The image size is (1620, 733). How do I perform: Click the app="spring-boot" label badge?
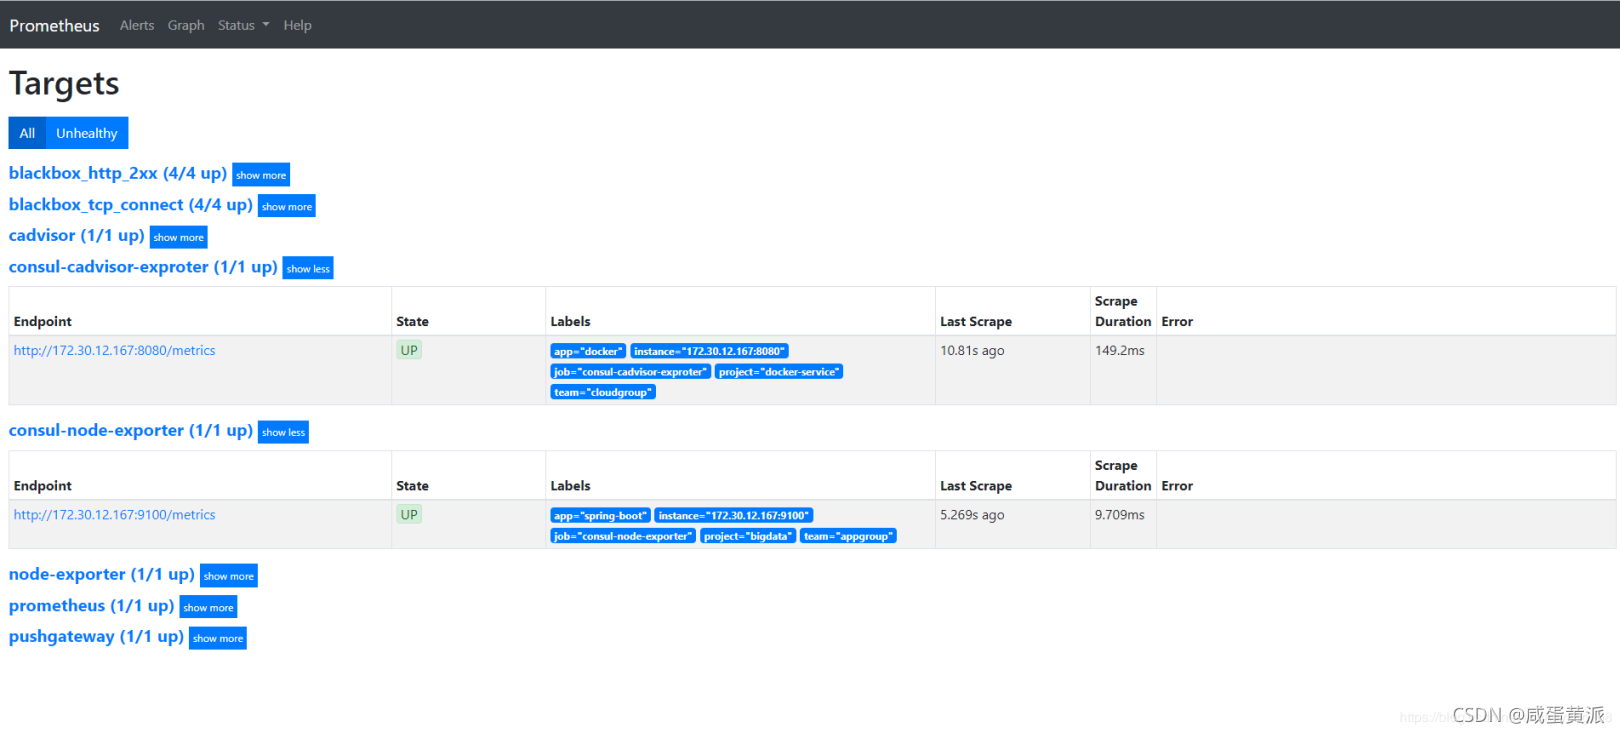[x=600, y=516]
